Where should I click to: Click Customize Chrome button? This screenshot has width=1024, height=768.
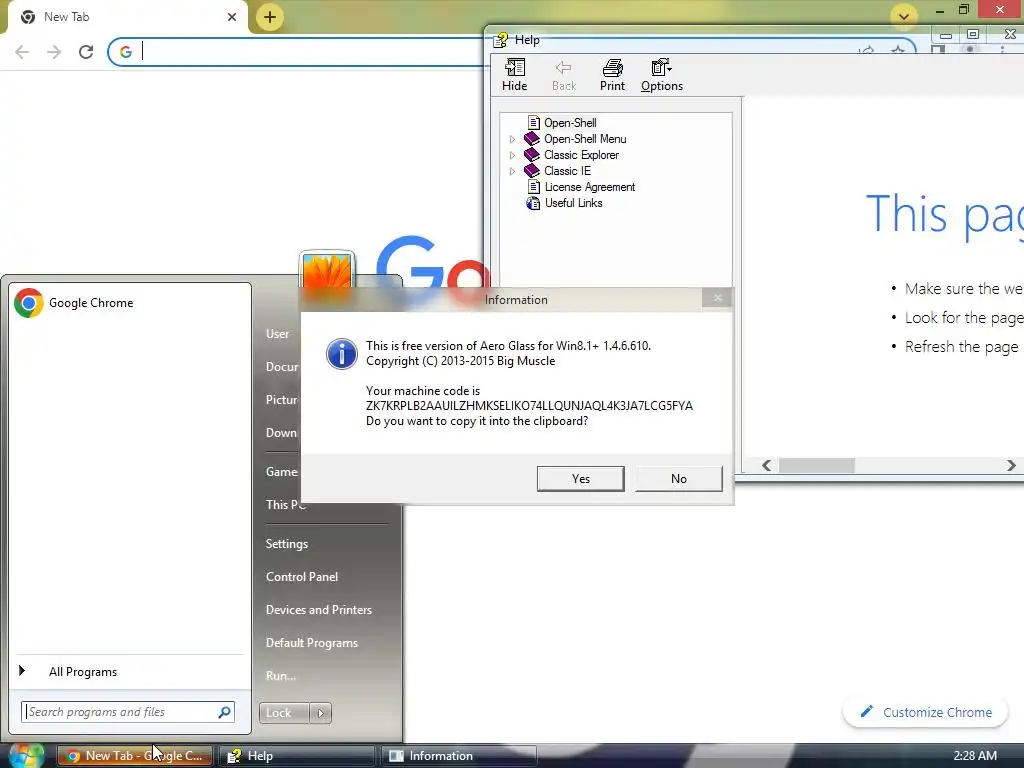point(926,712)
